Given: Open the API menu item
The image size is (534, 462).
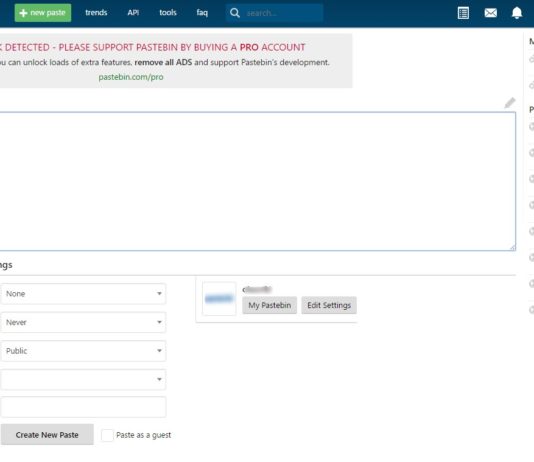Looking at the screenshot, I should 133,13.
